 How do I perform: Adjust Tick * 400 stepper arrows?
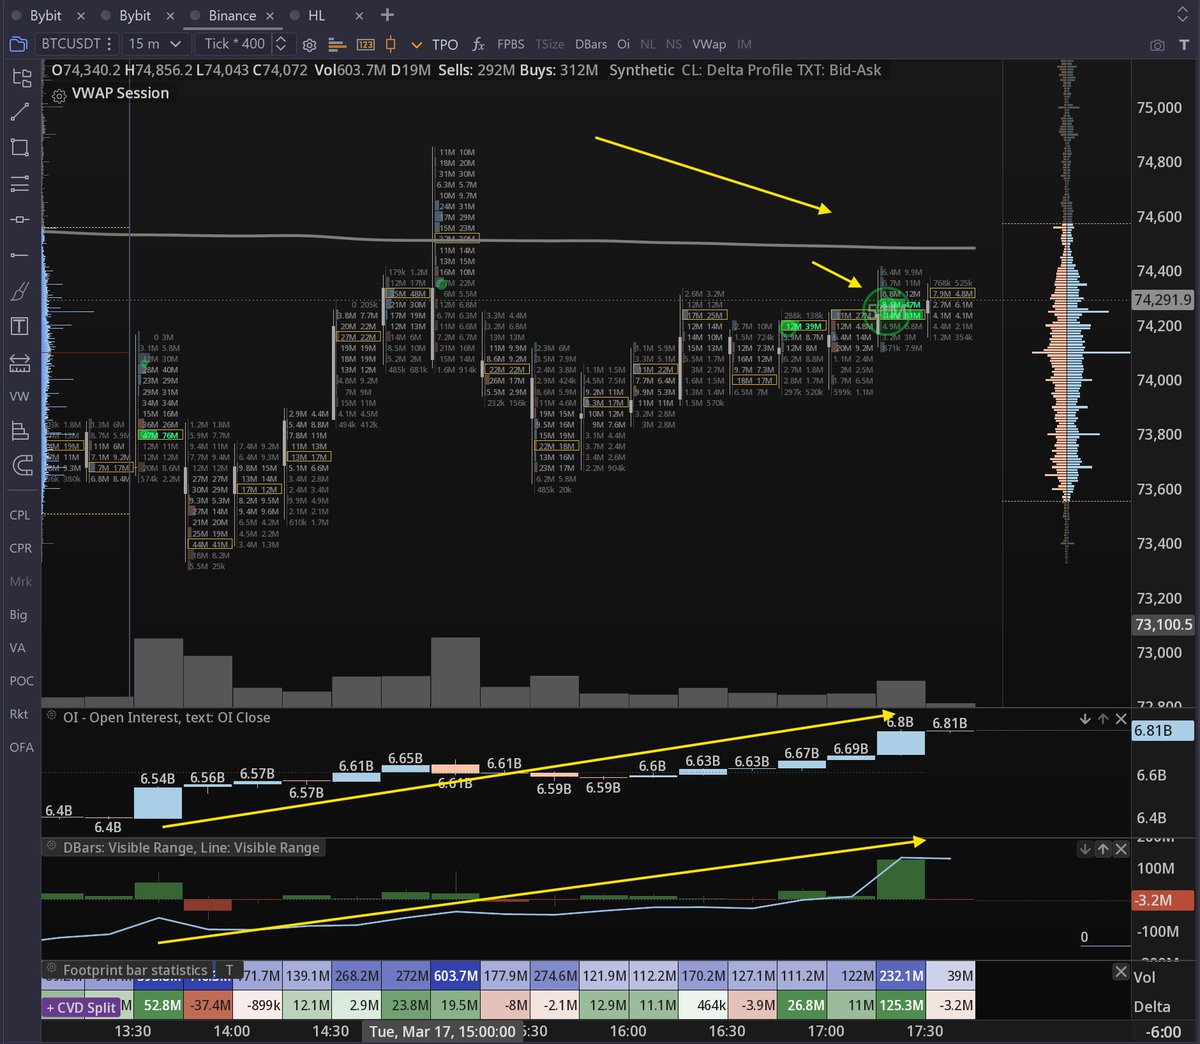[281, 44]
